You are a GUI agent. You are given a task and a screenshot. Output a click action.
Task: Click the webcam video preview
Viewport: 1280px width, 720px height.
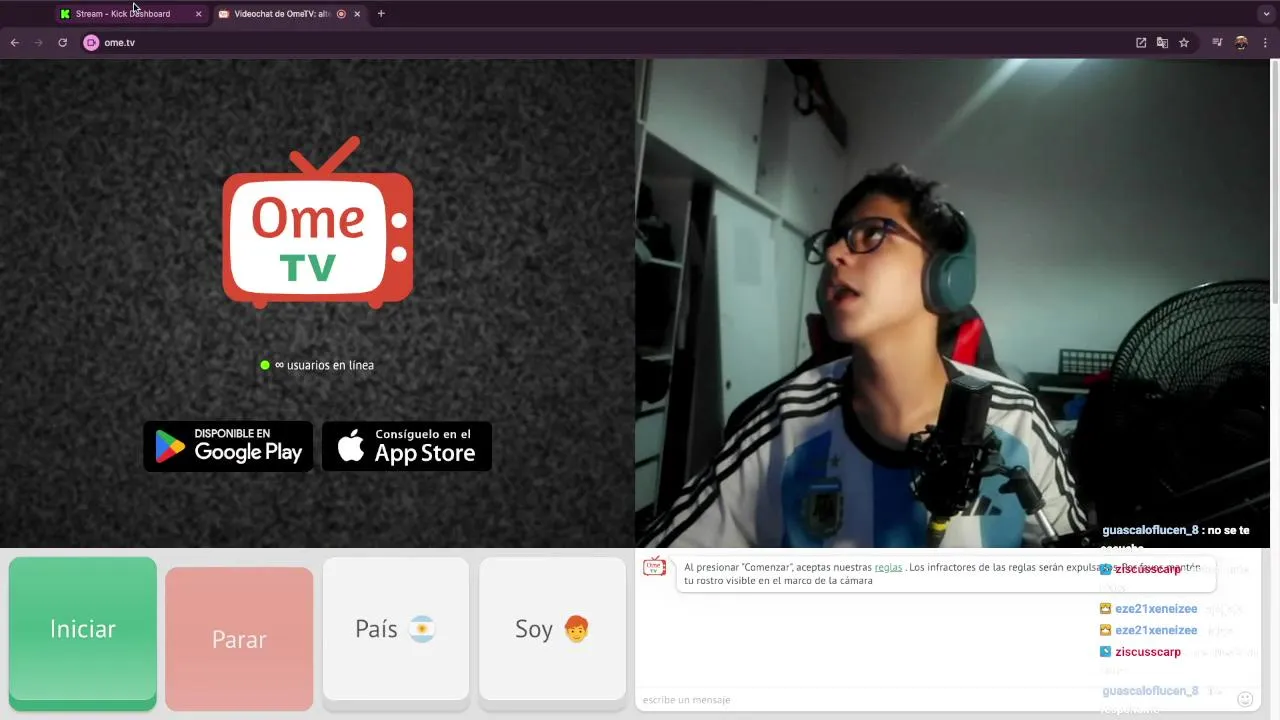tap(952, 303)
